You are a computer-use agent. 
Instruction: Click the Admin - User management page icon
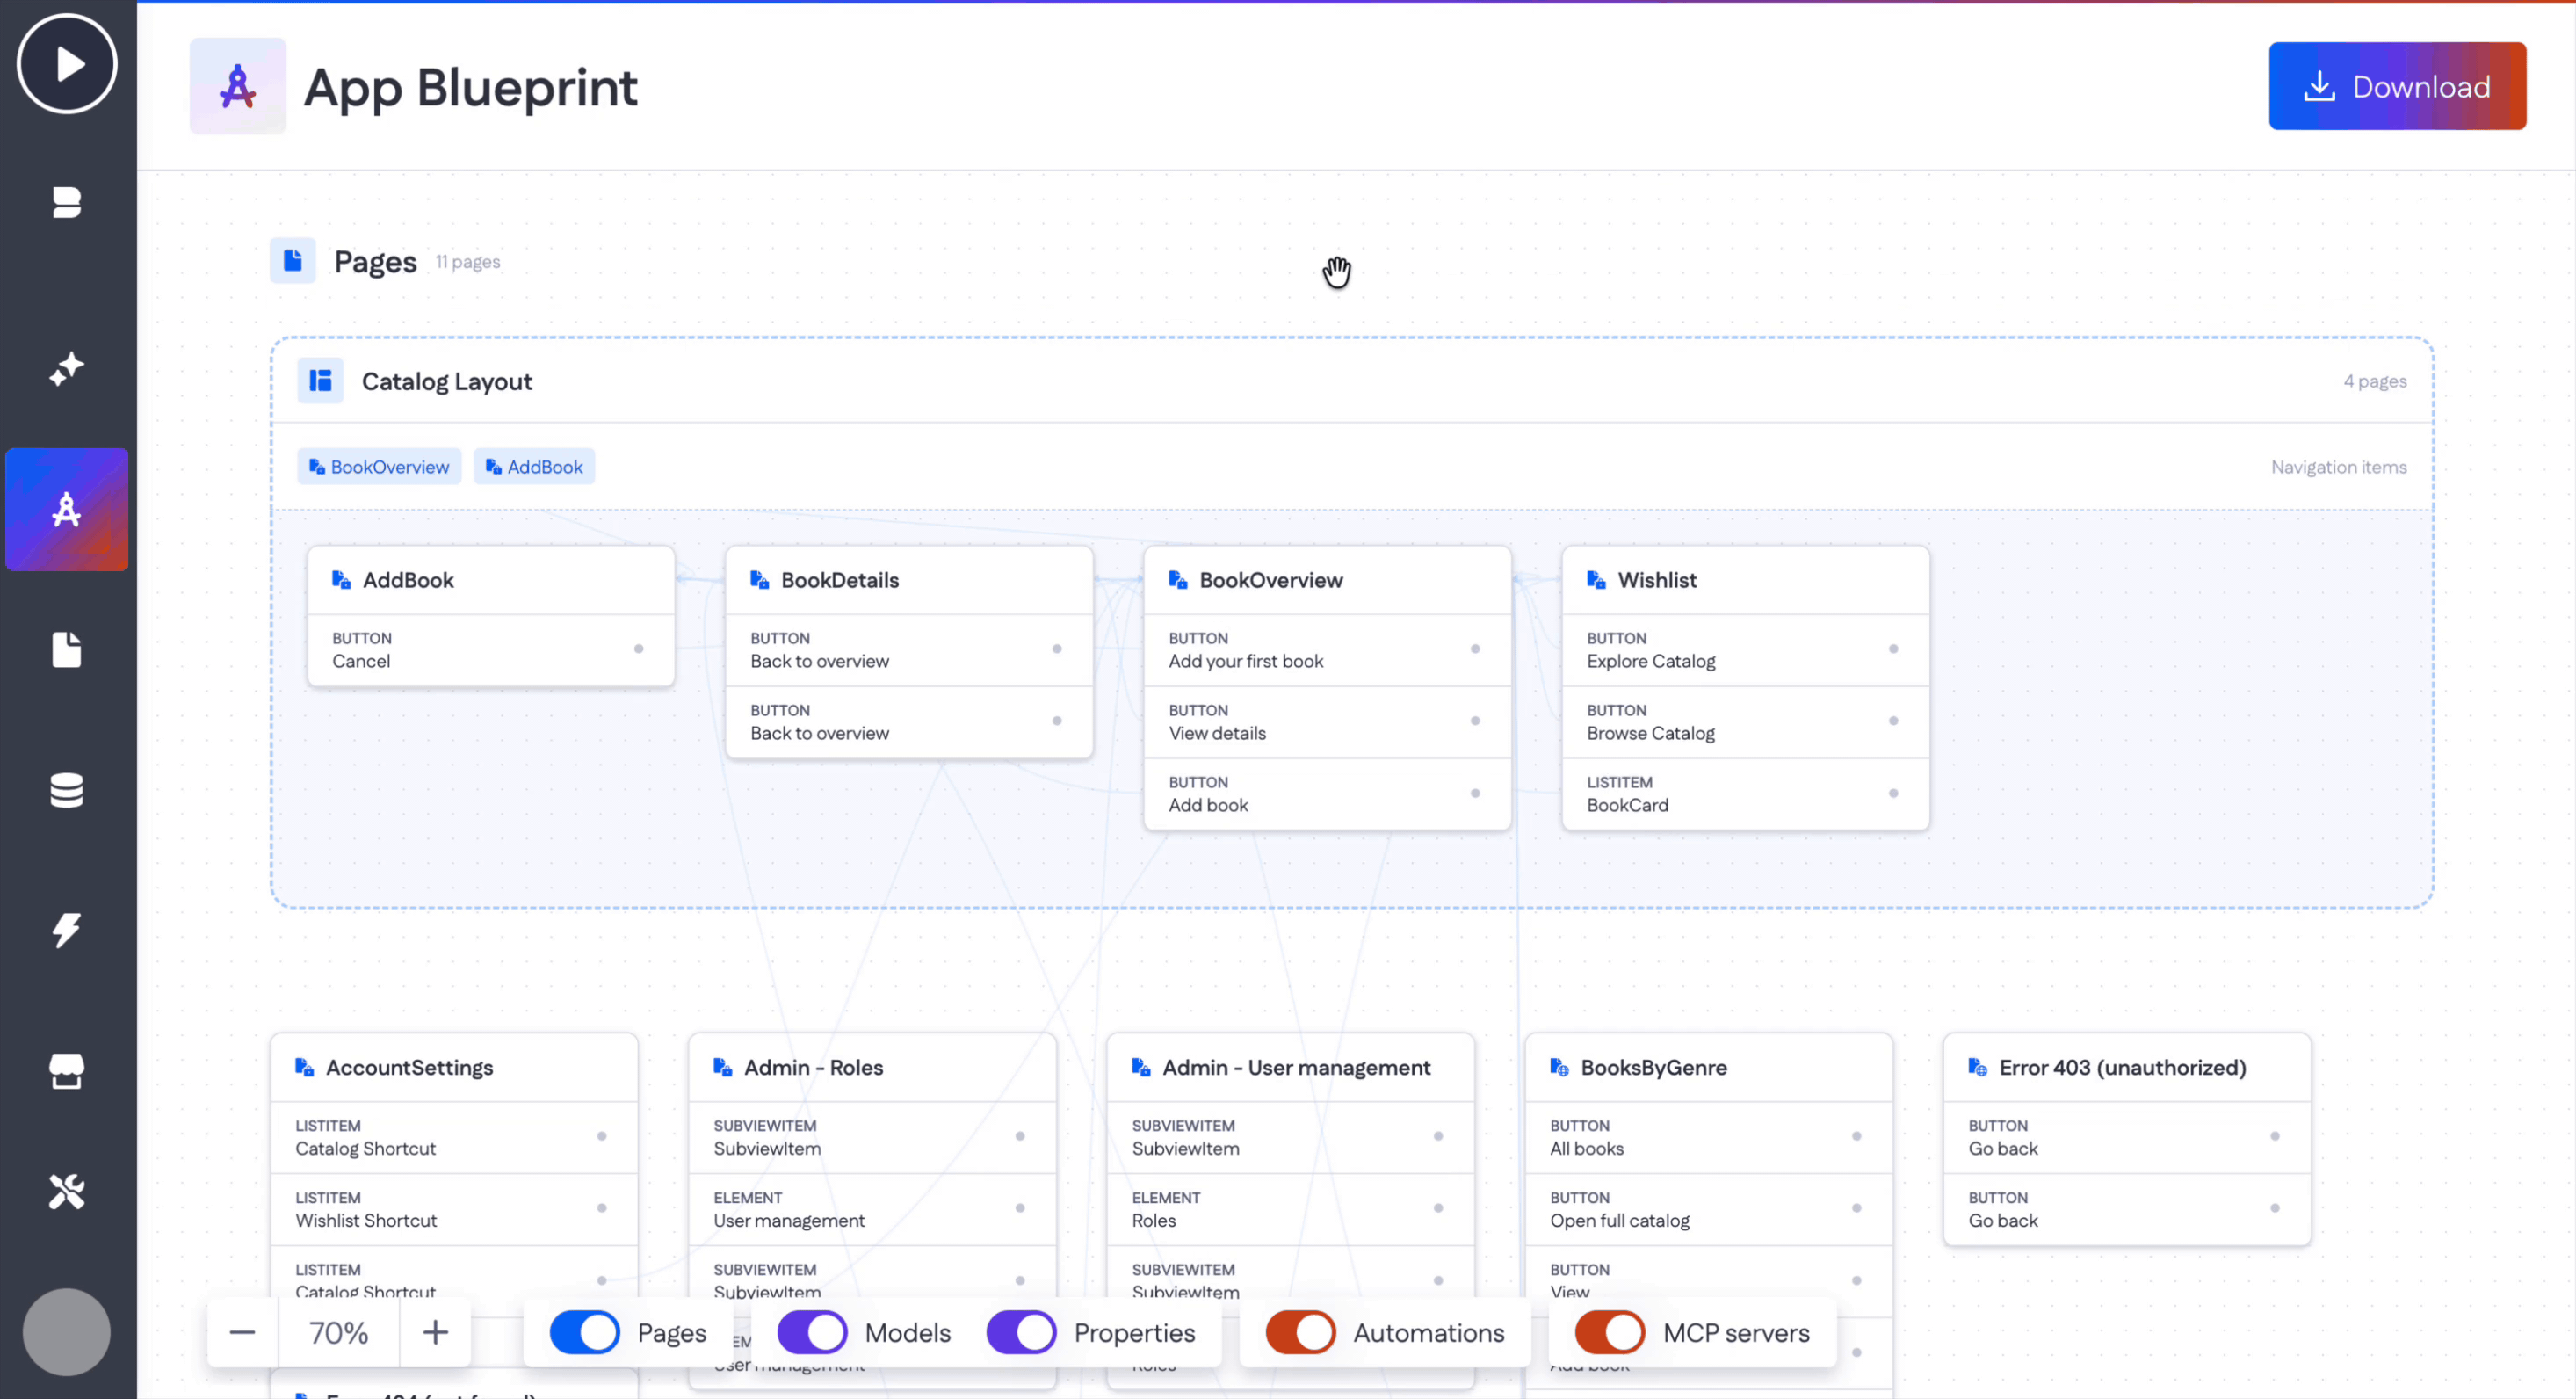coord(1141,1067)
